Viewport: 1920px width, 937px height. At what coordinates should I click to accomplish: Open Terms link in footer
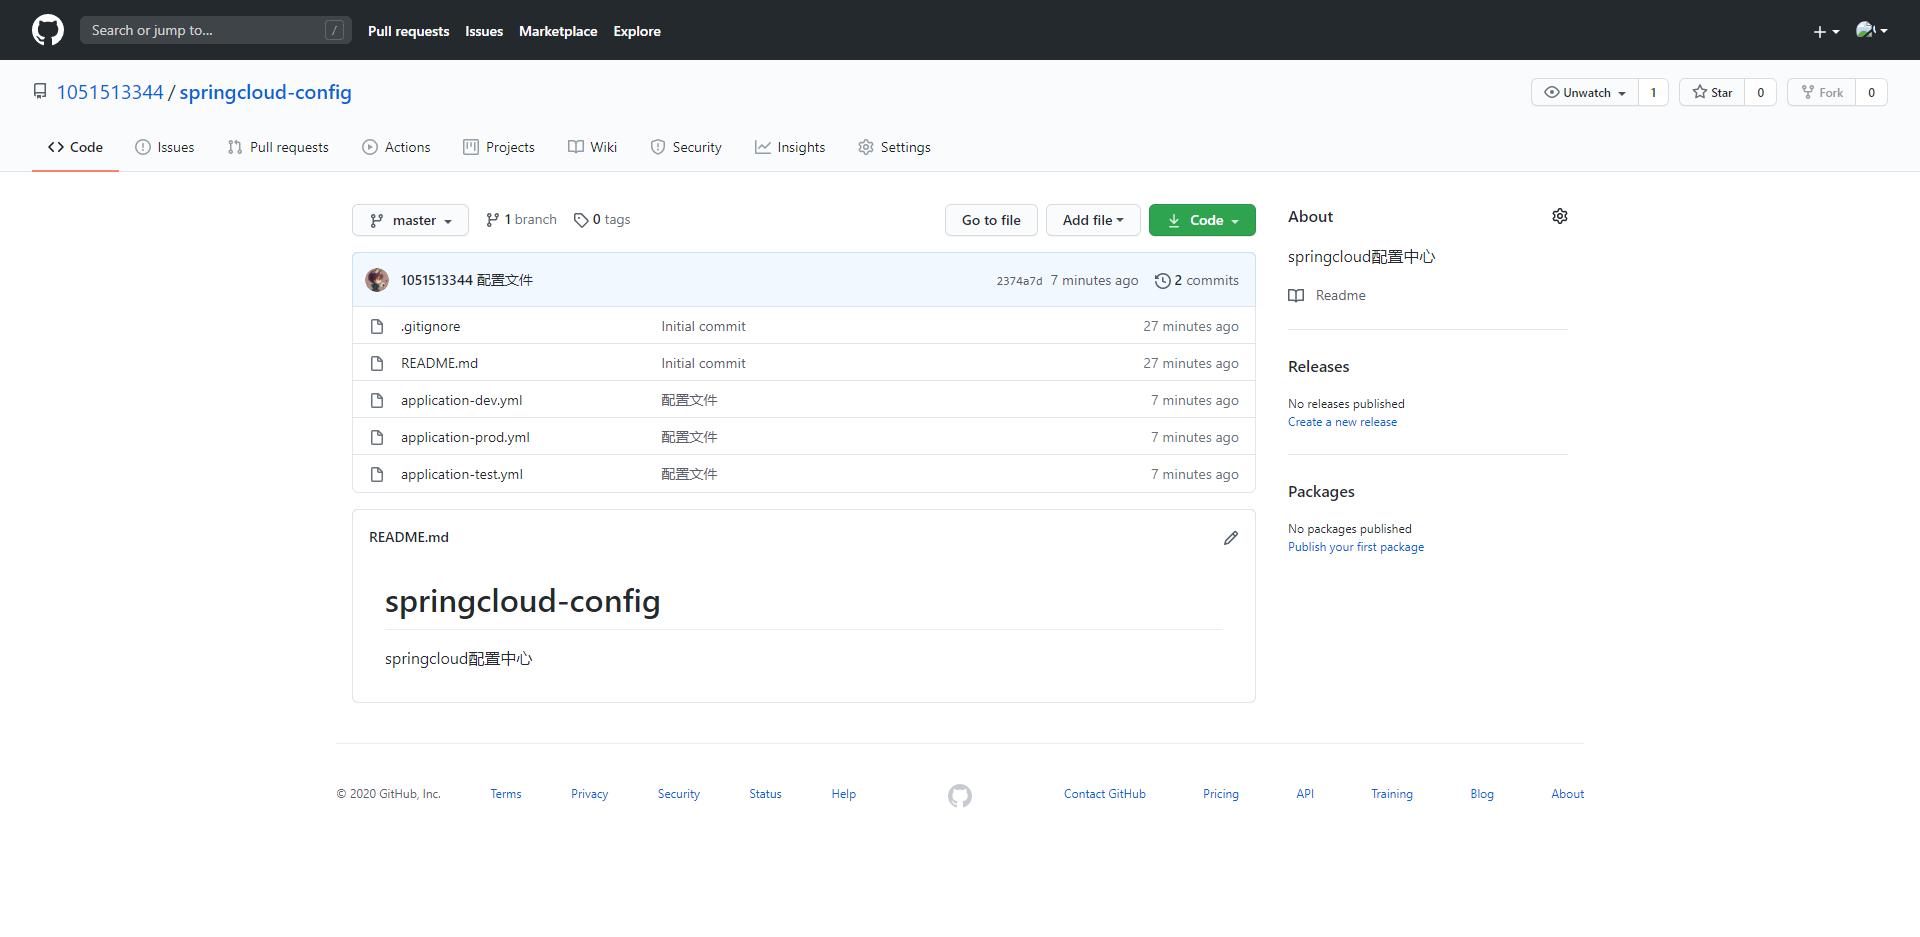[x=506, y=794]
